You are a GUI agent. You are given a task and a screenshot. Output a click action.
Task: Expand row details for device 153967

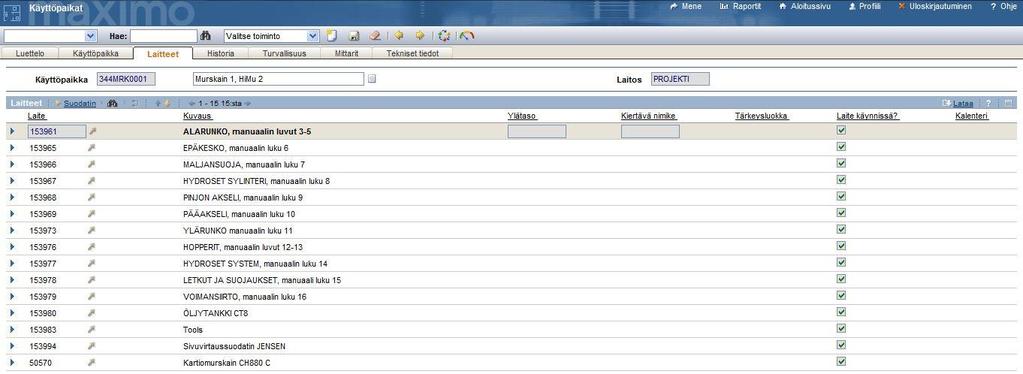(12, 181)
